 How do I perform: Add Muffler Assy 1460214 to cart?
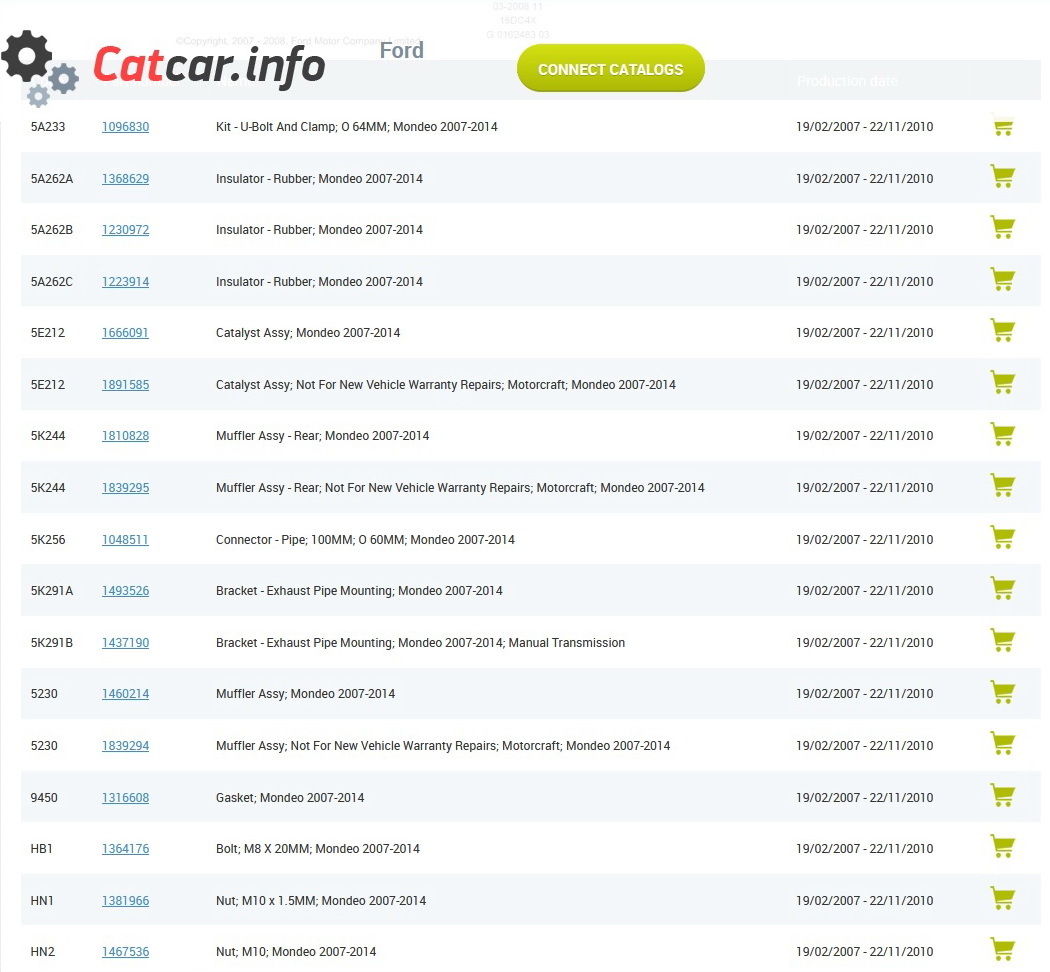pos(1002,692)
